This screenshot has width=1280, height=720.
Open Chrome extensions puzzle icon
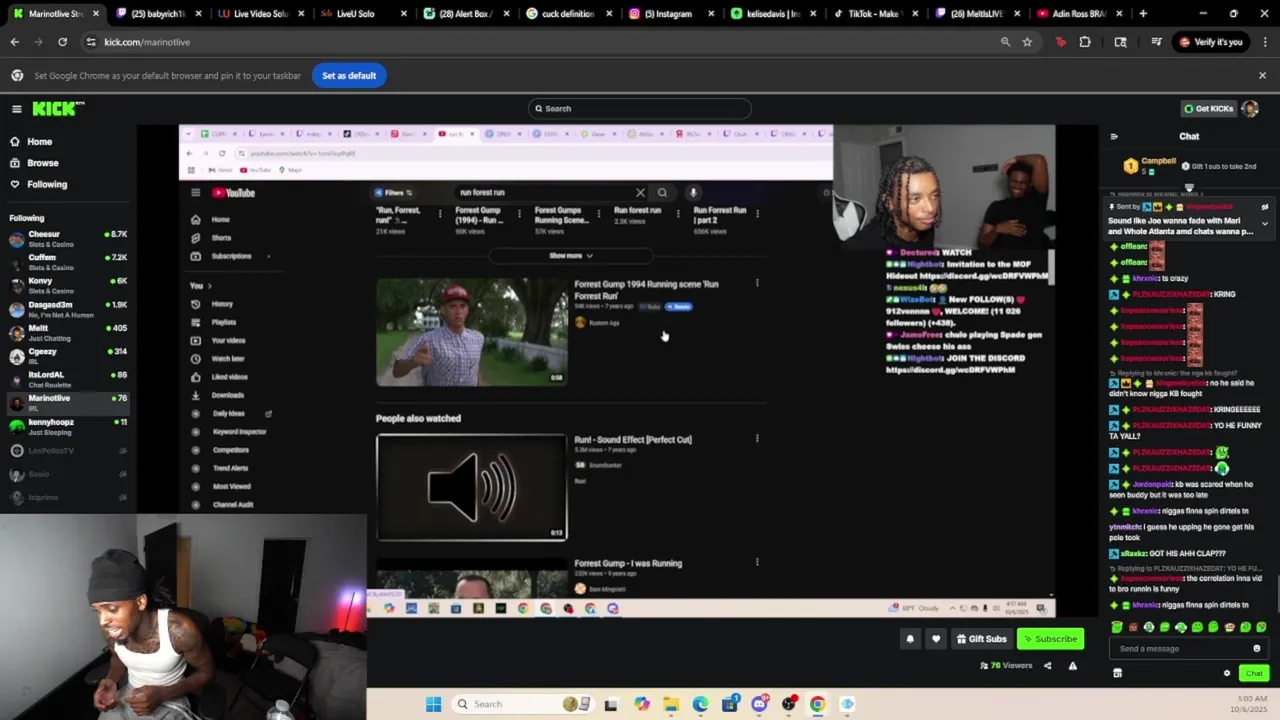(1085, 42)
